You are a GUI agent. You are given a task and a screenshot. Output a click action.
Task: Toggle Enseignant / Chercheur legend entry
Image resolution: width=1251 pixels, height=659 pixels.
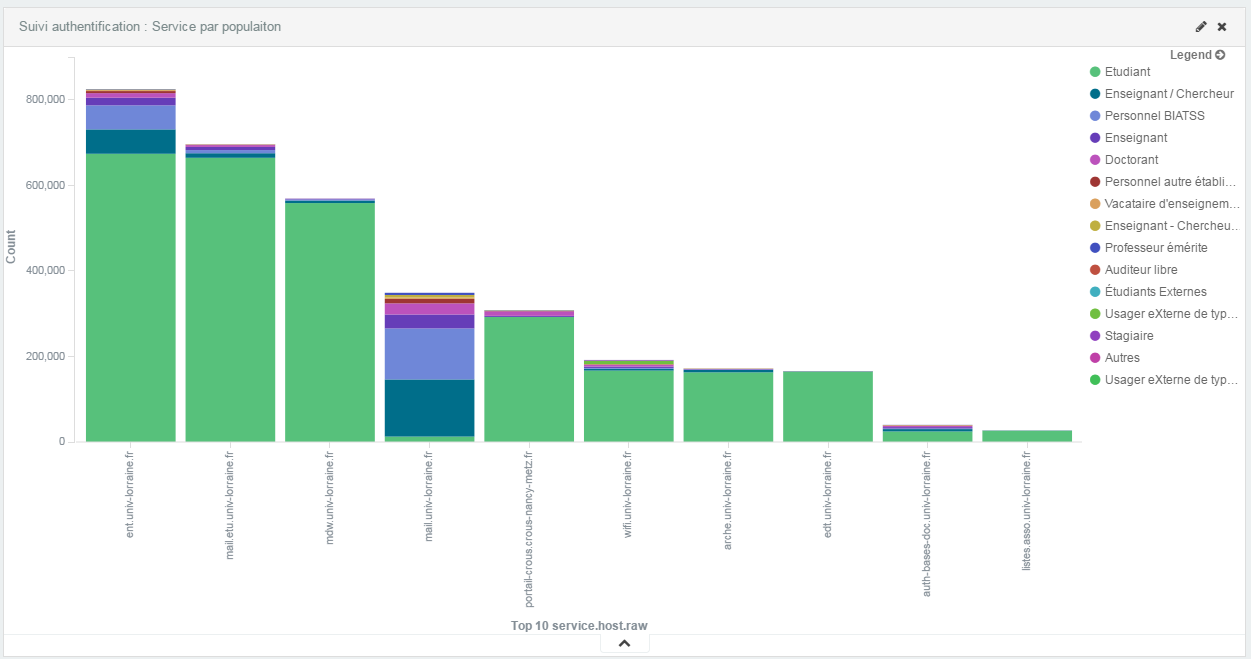1168,94
